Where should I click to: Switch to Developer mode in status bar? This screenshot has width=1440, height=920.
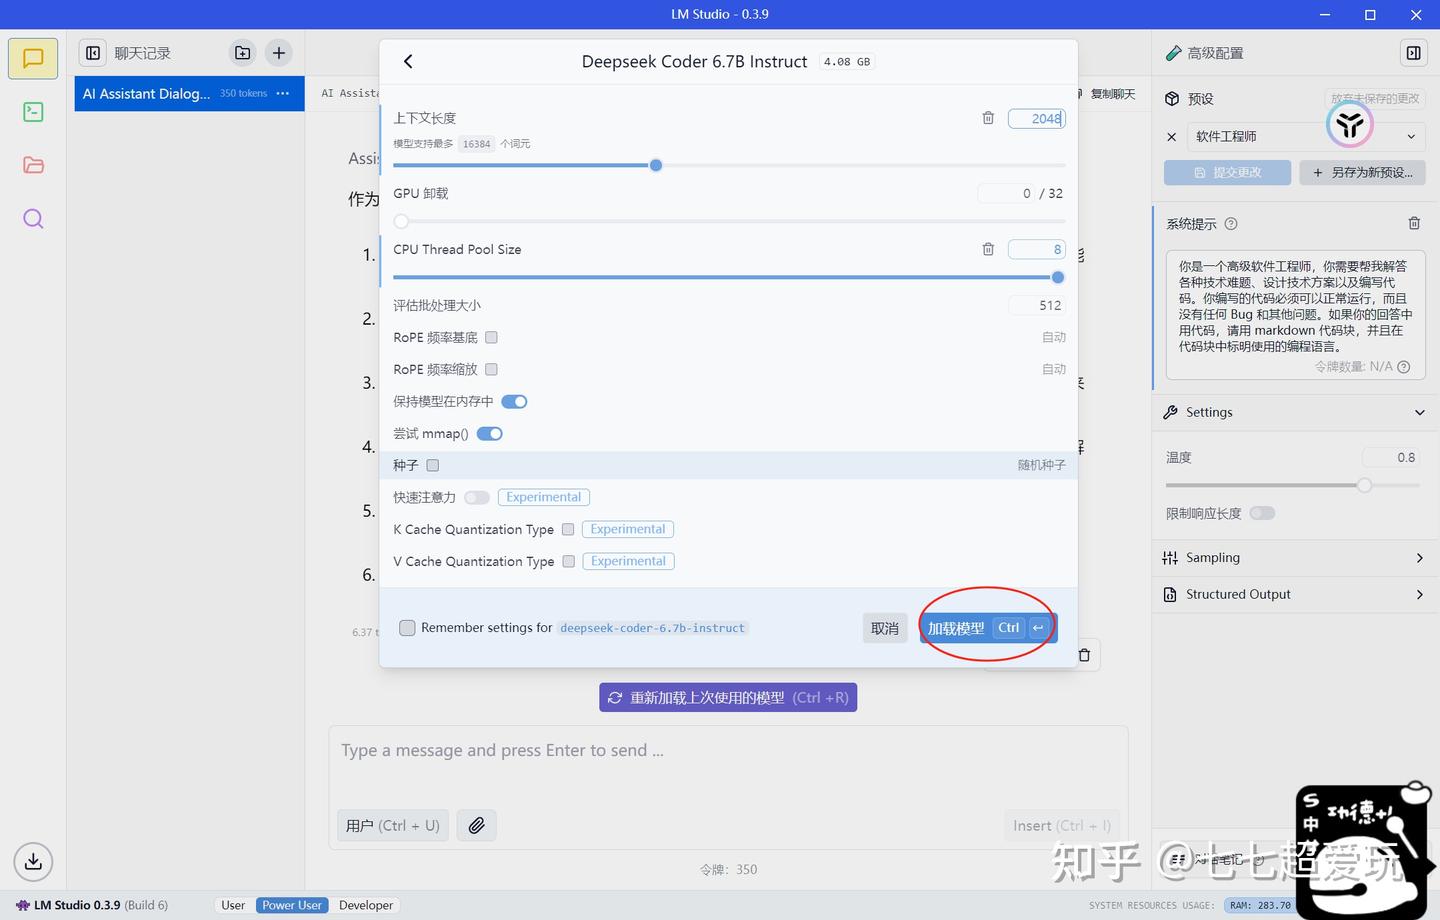point(366,904)
